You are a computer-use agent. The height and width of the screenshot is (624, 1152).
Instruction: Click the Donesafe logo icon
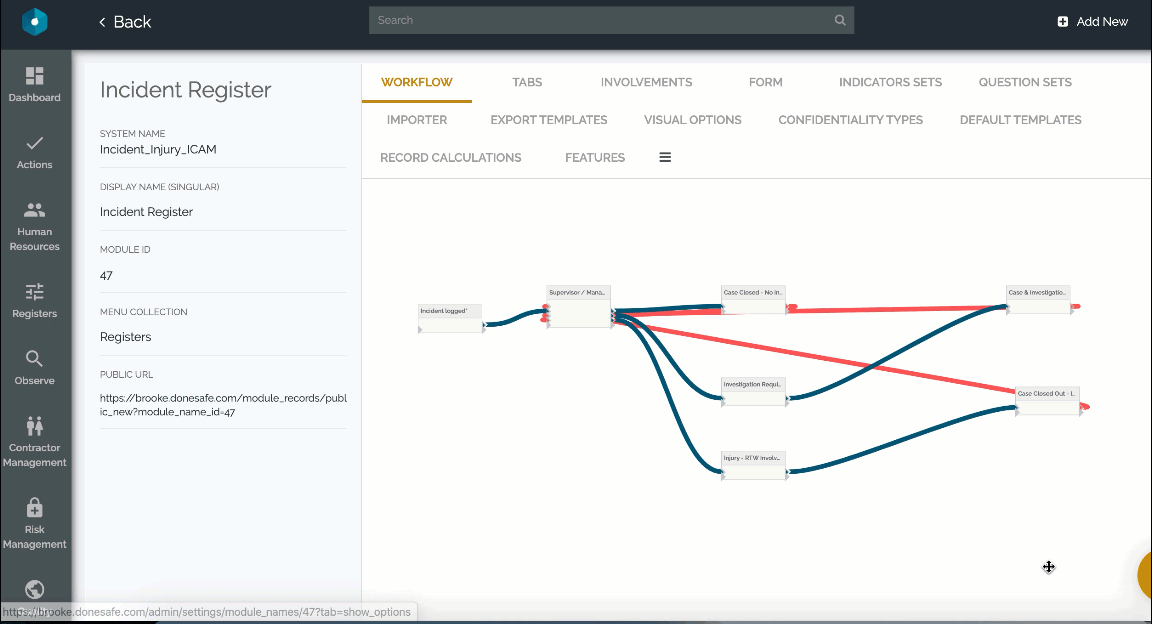tap(35, 22)
